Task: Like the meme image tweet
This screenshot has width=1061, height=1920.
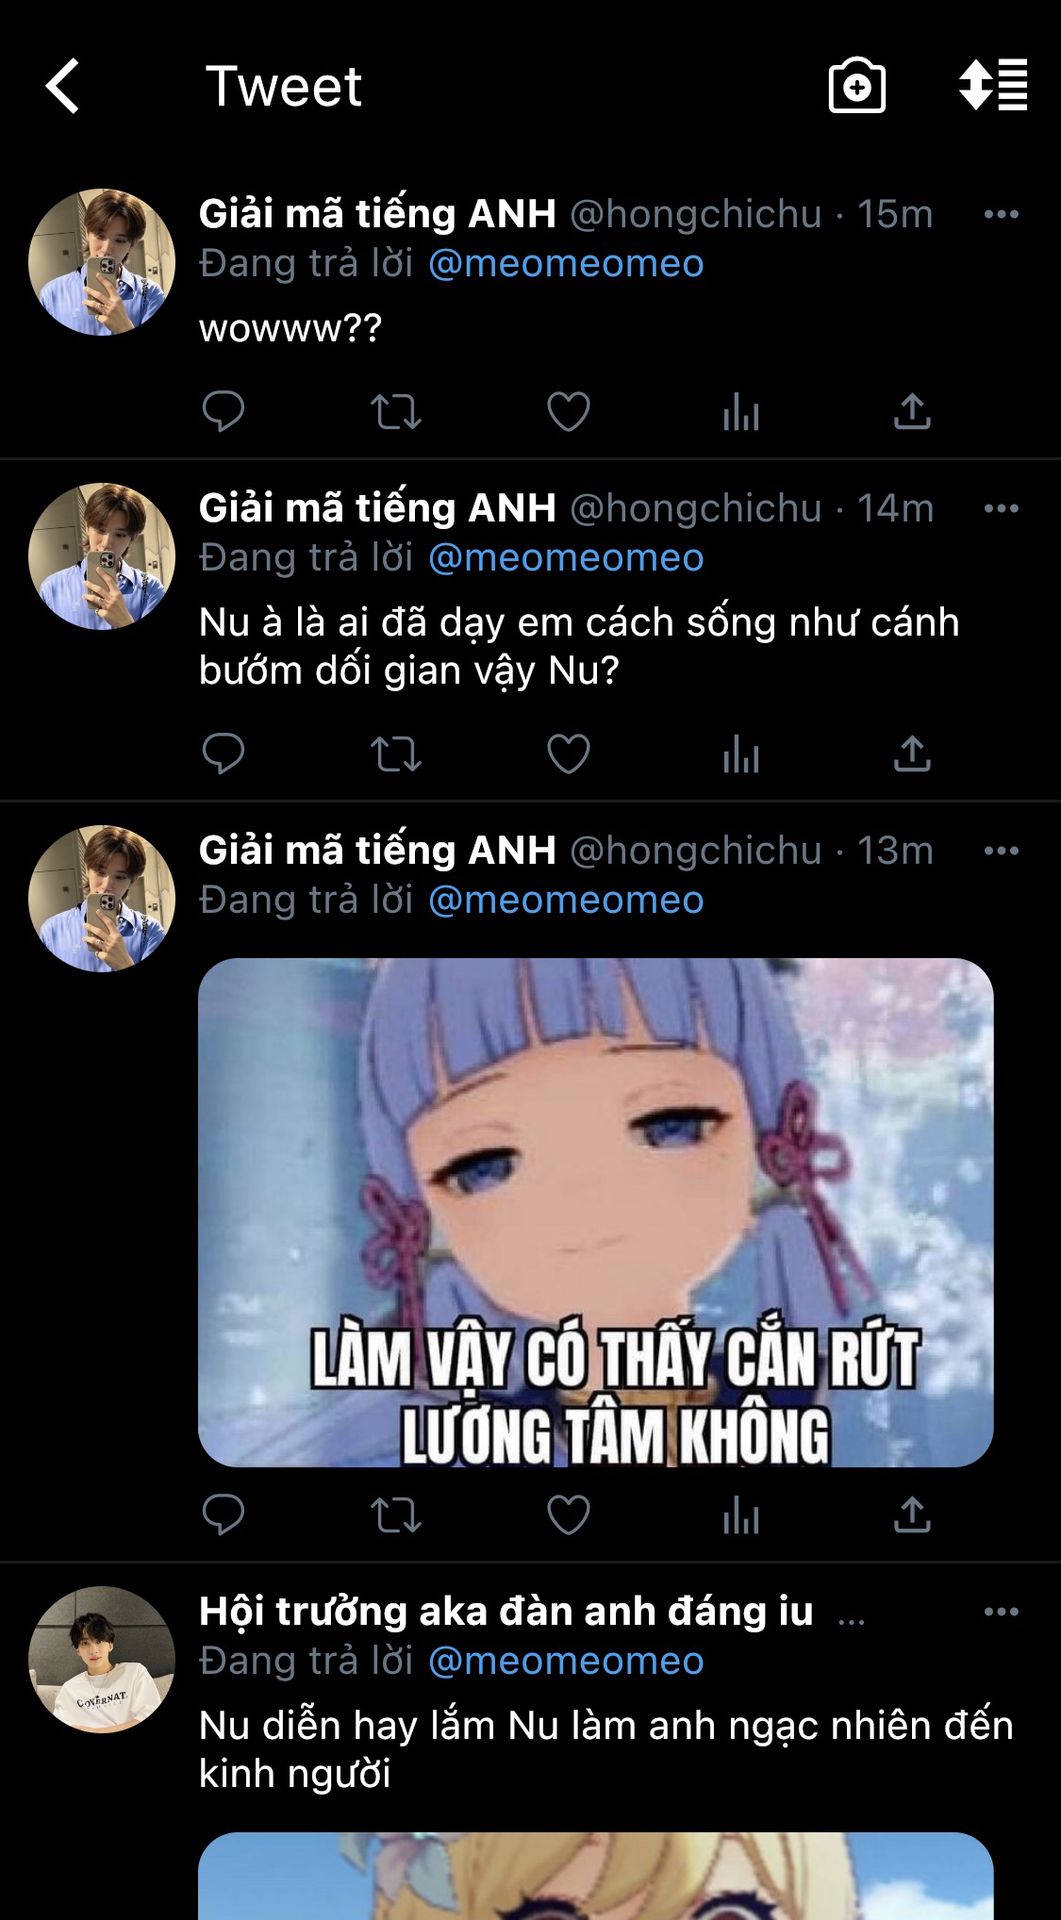Action: pyautogui.click(x=568, y=1515)
